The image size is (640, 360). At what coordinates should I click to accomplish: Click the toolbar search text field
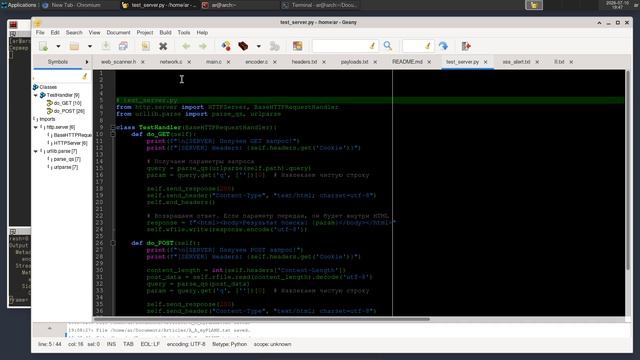340,46
